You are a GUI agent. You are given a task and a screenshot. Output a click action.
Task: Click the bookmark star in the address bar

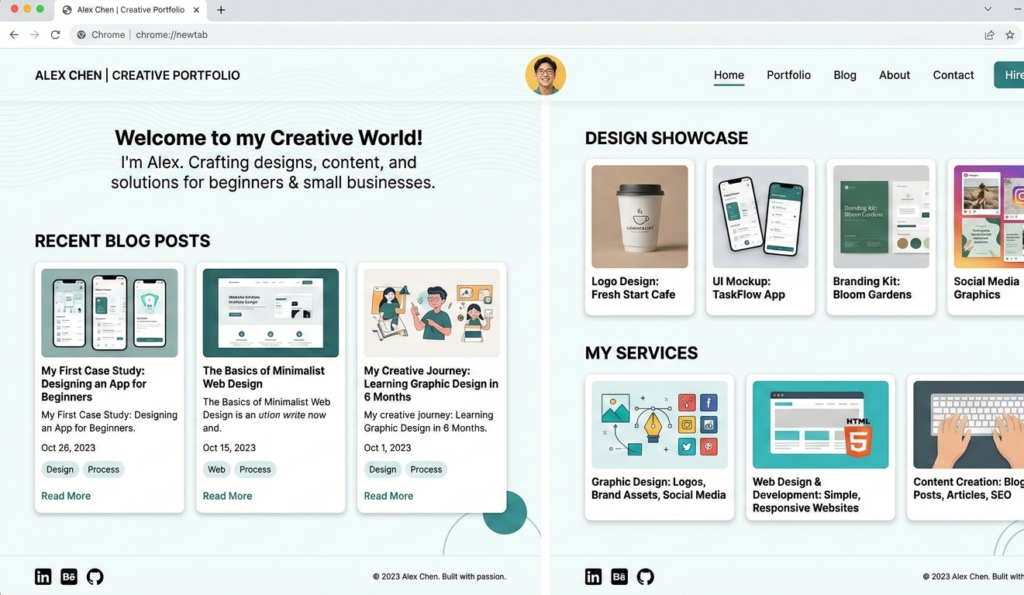[1009, 35]
